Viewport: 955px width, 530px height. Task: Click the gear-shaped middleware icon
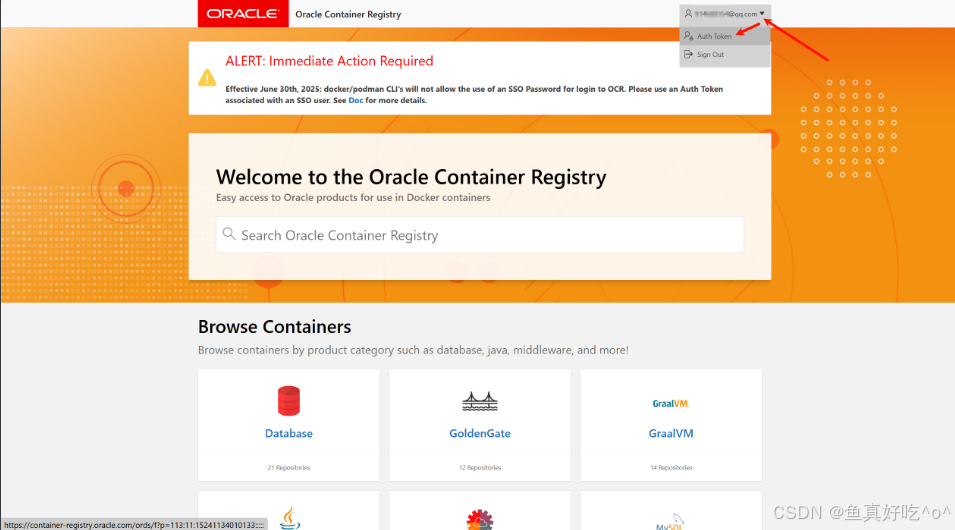click(x=479, y=520)
